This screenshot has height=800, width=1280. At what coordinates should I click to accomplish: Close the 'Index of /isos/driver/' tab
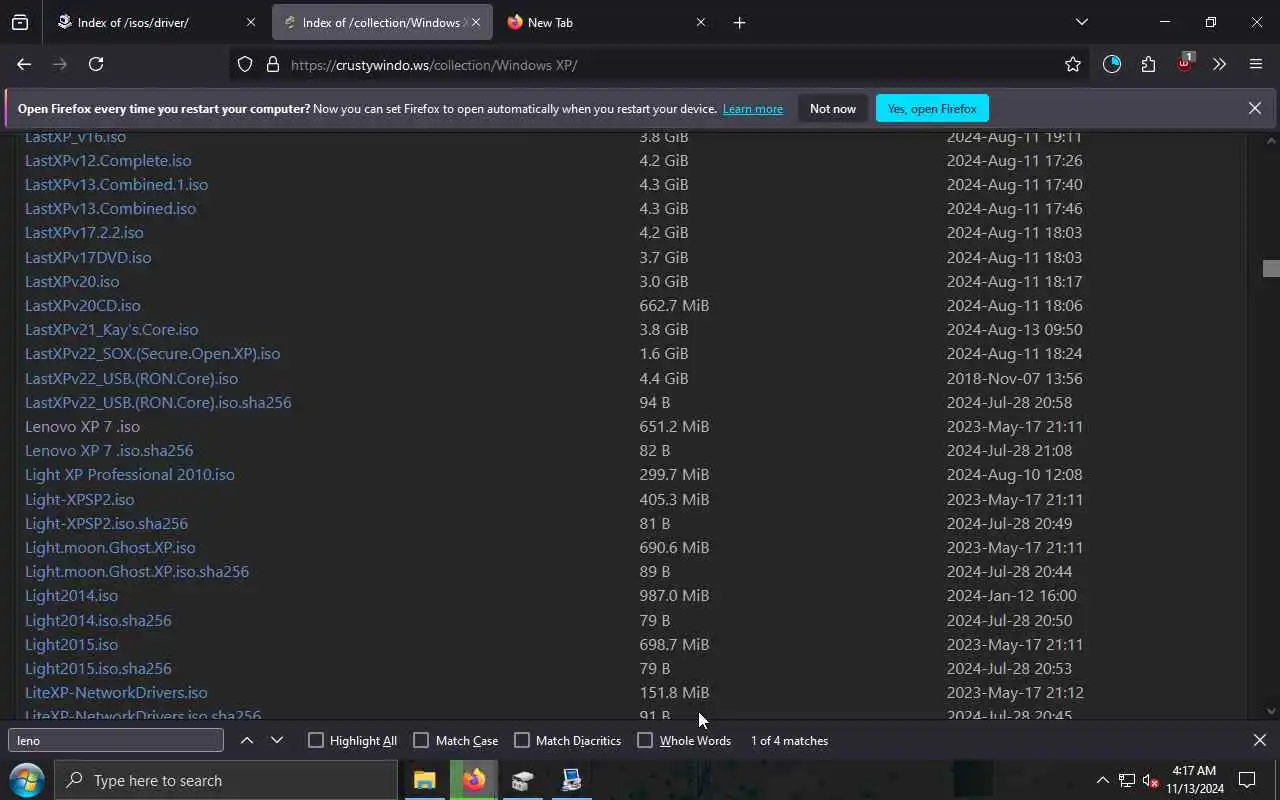251,22
